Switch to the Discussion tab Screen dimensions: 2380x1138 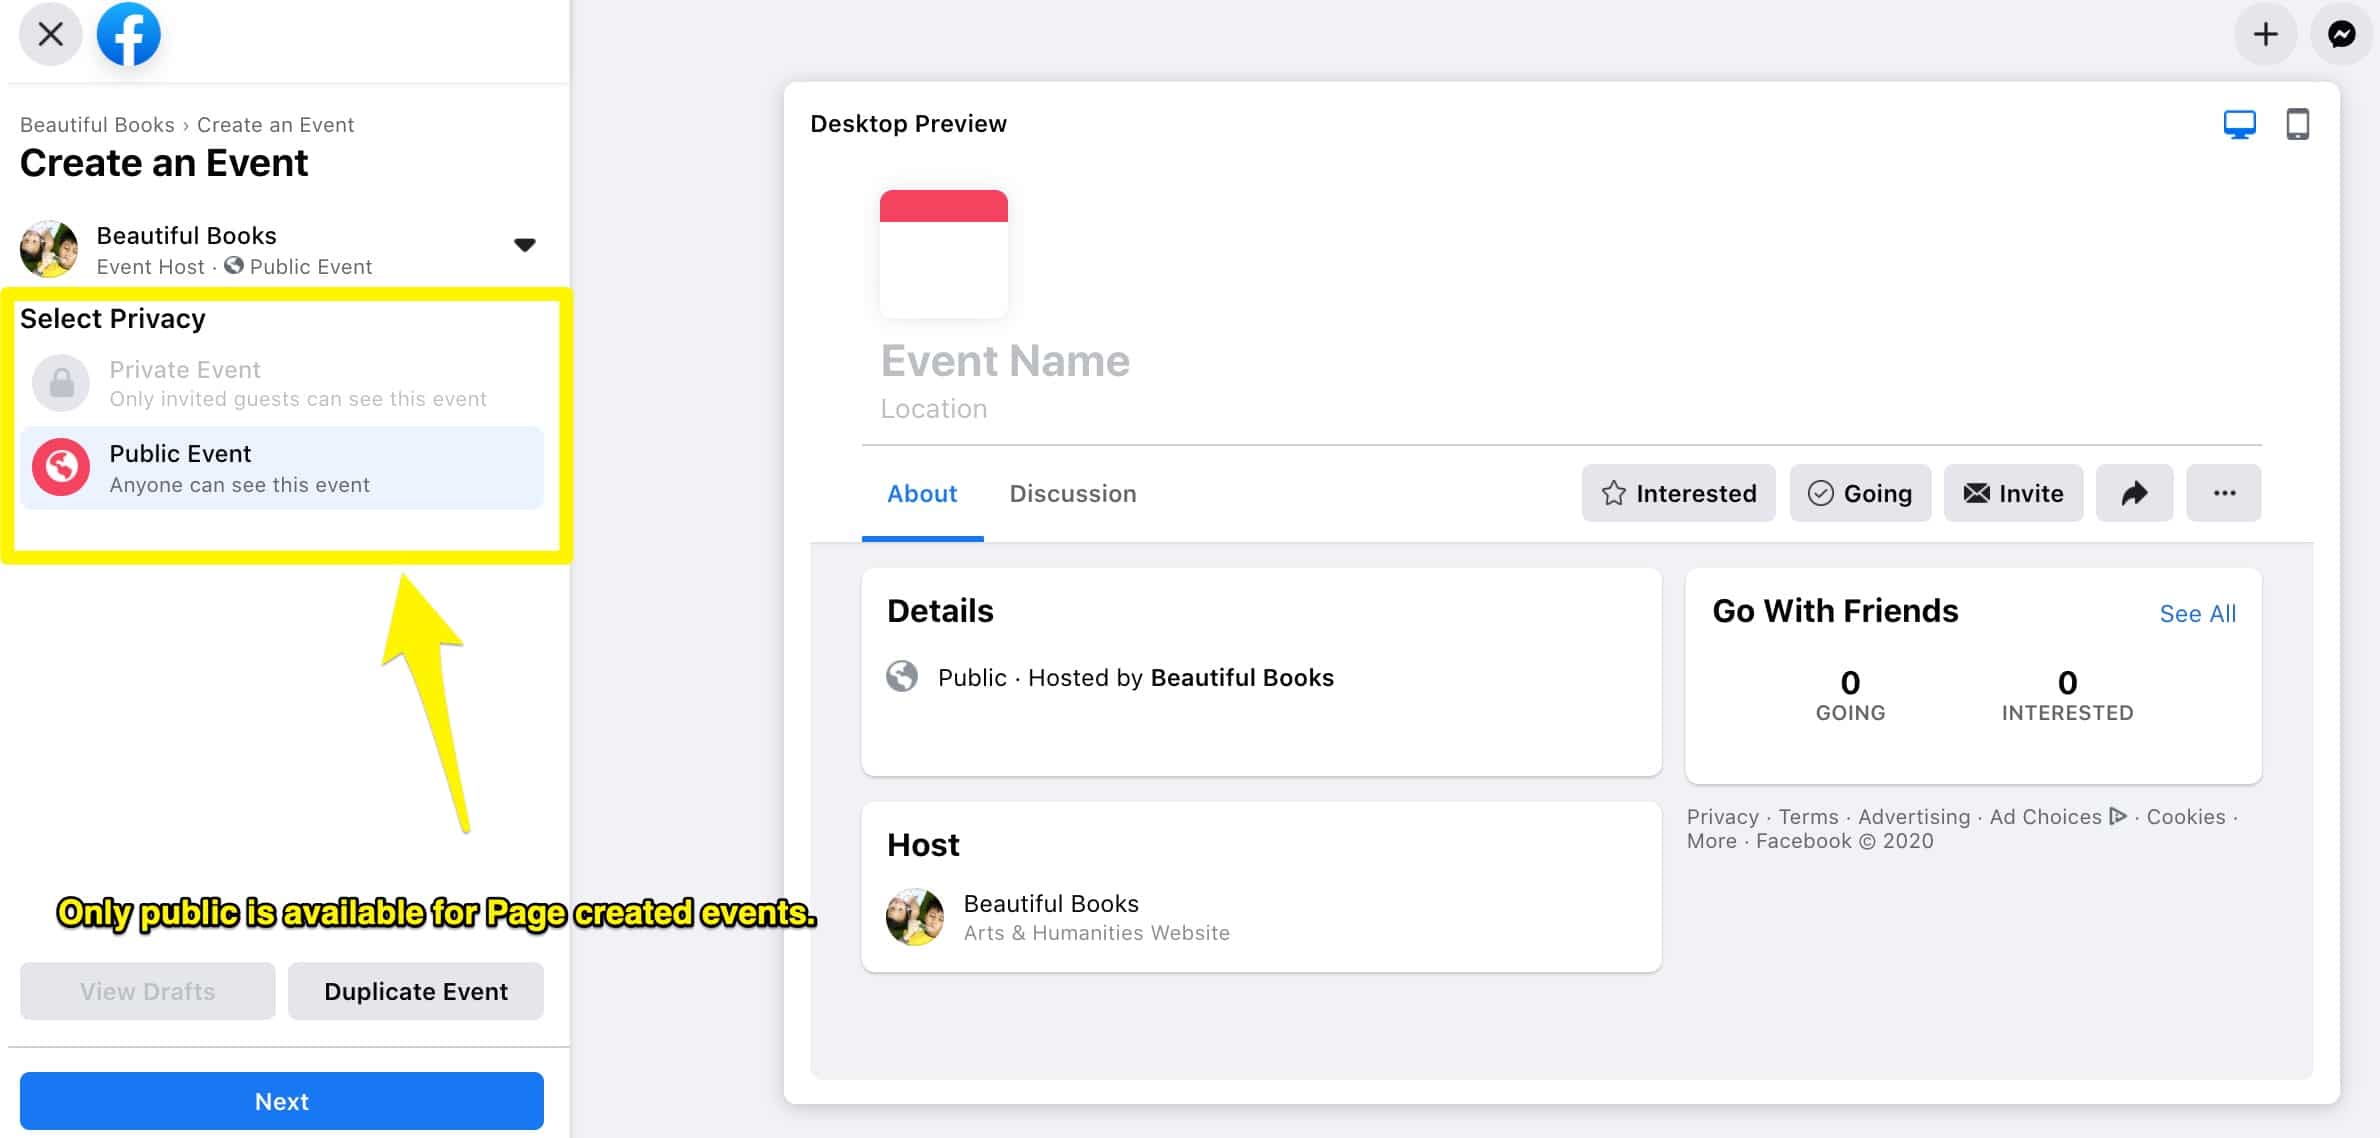click(x=1072, y=494)
